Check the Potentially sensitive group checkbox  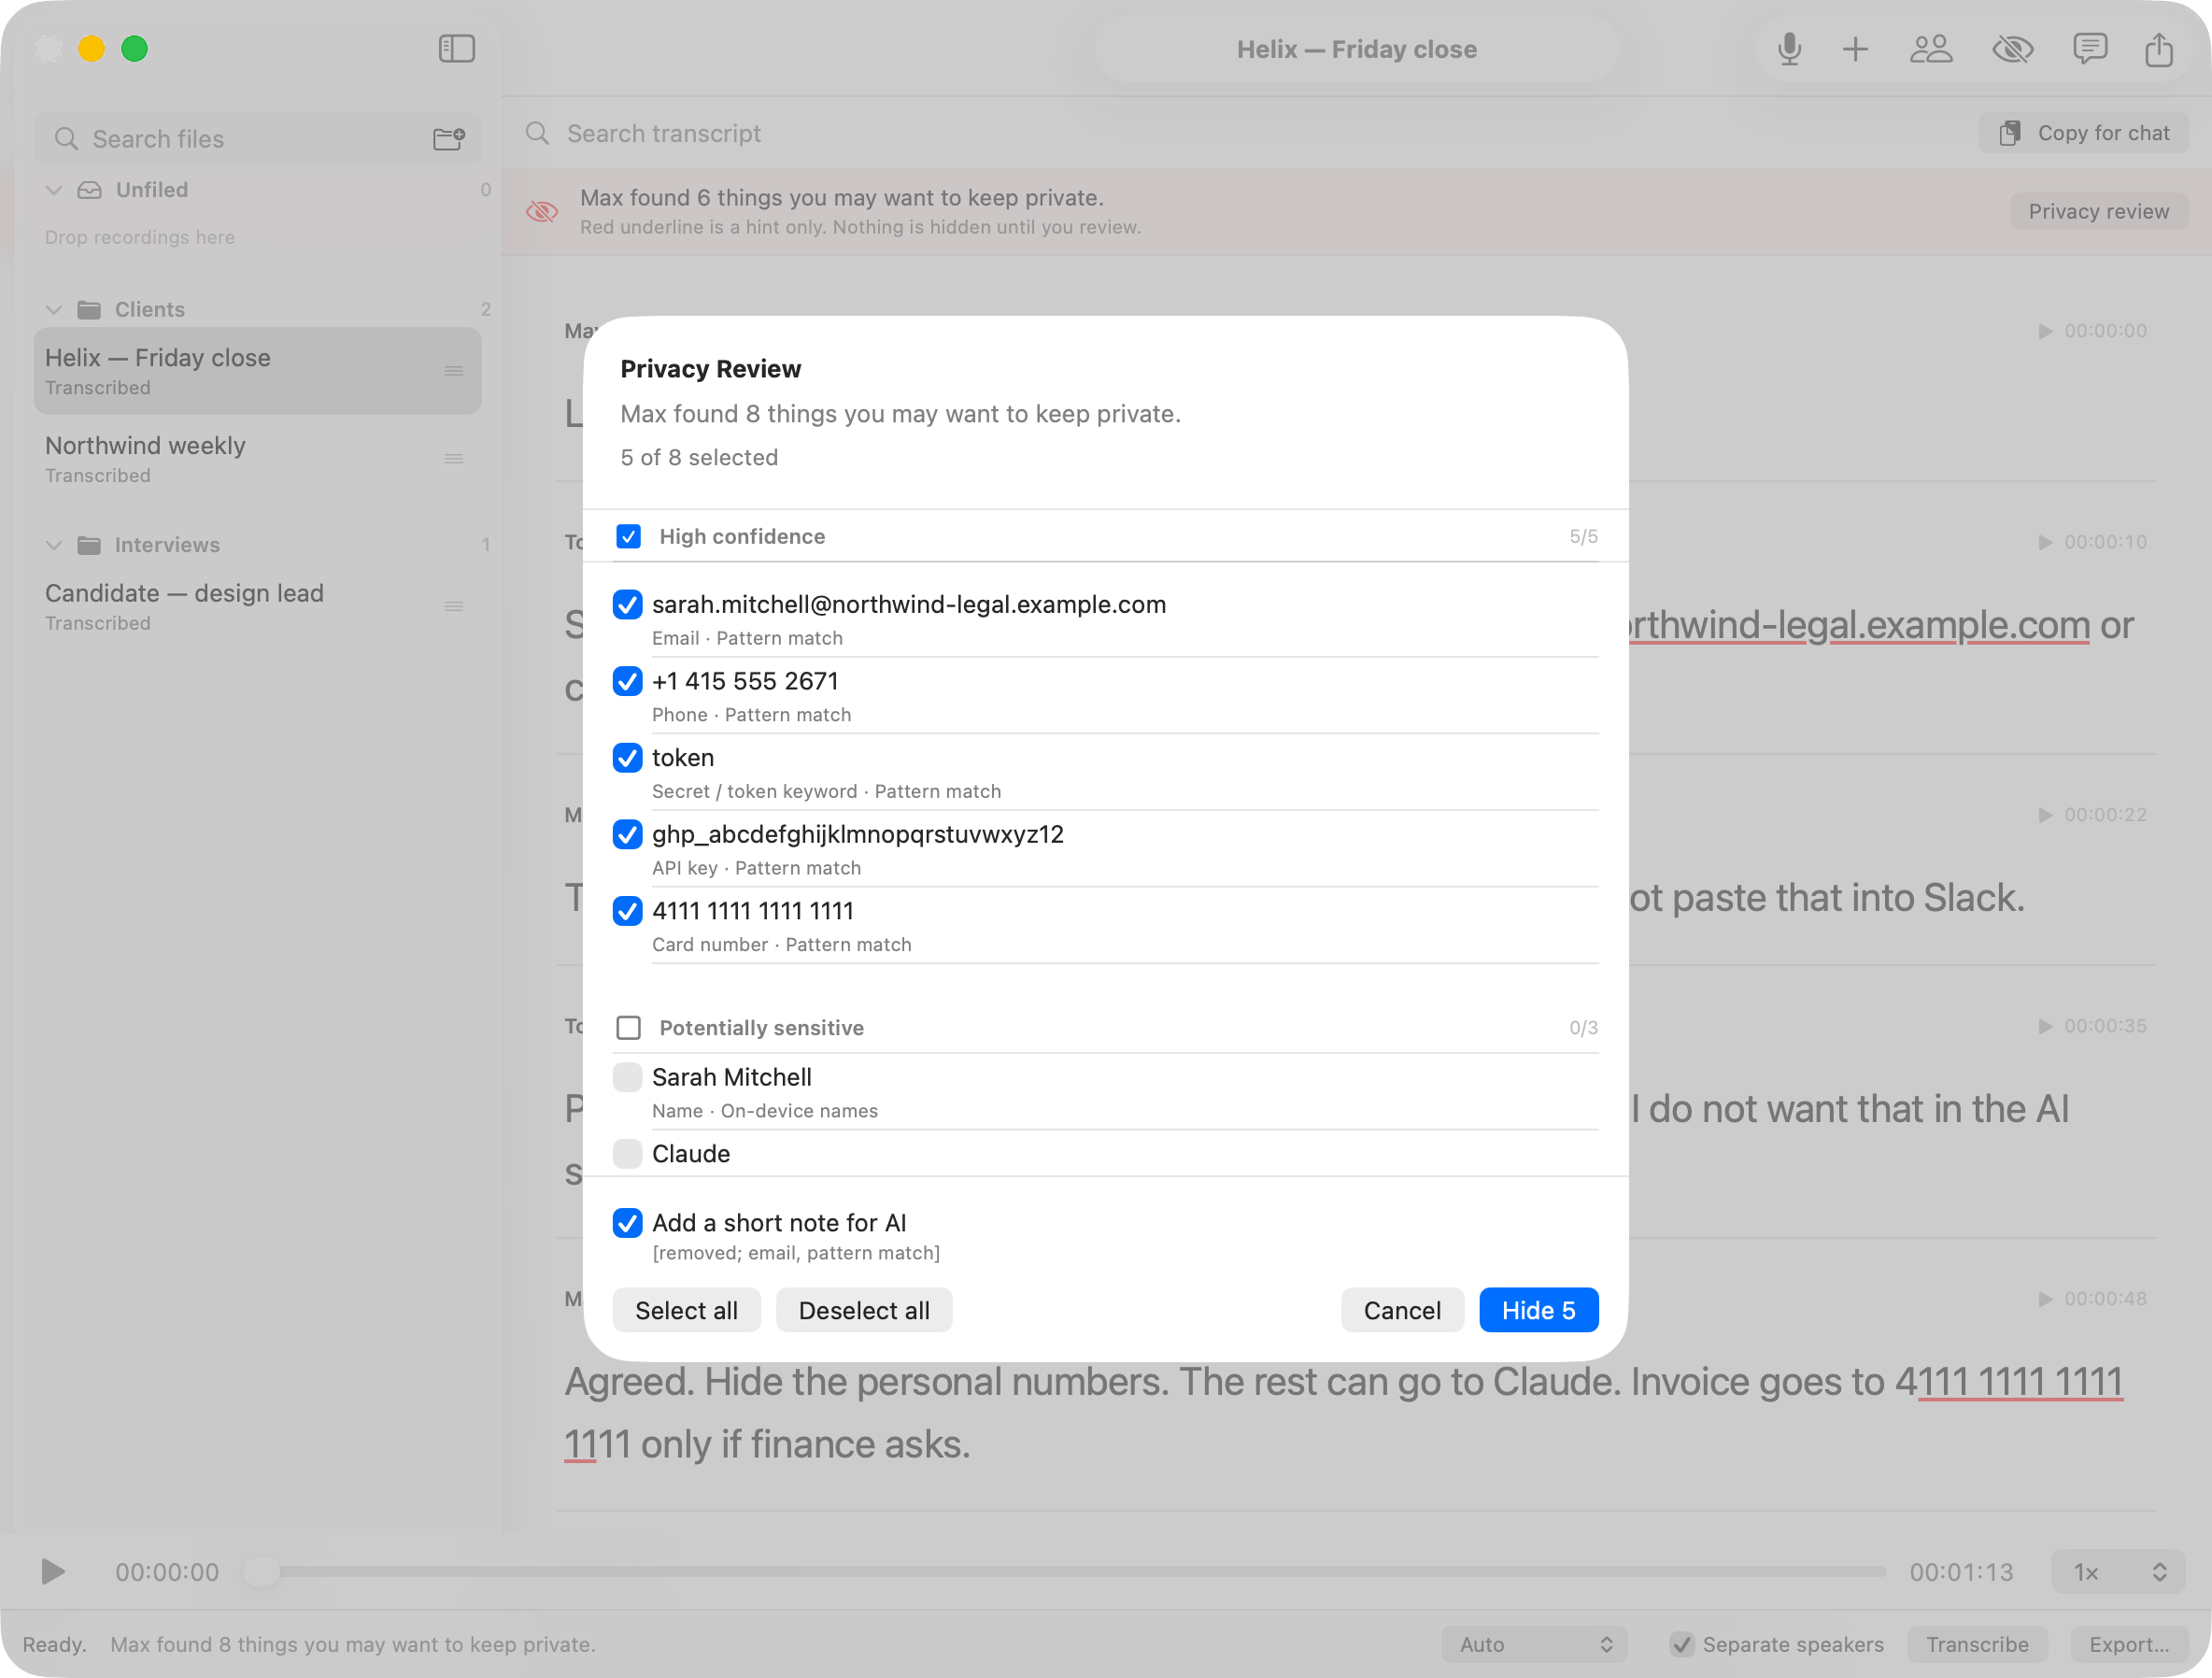pos(628,1028)
